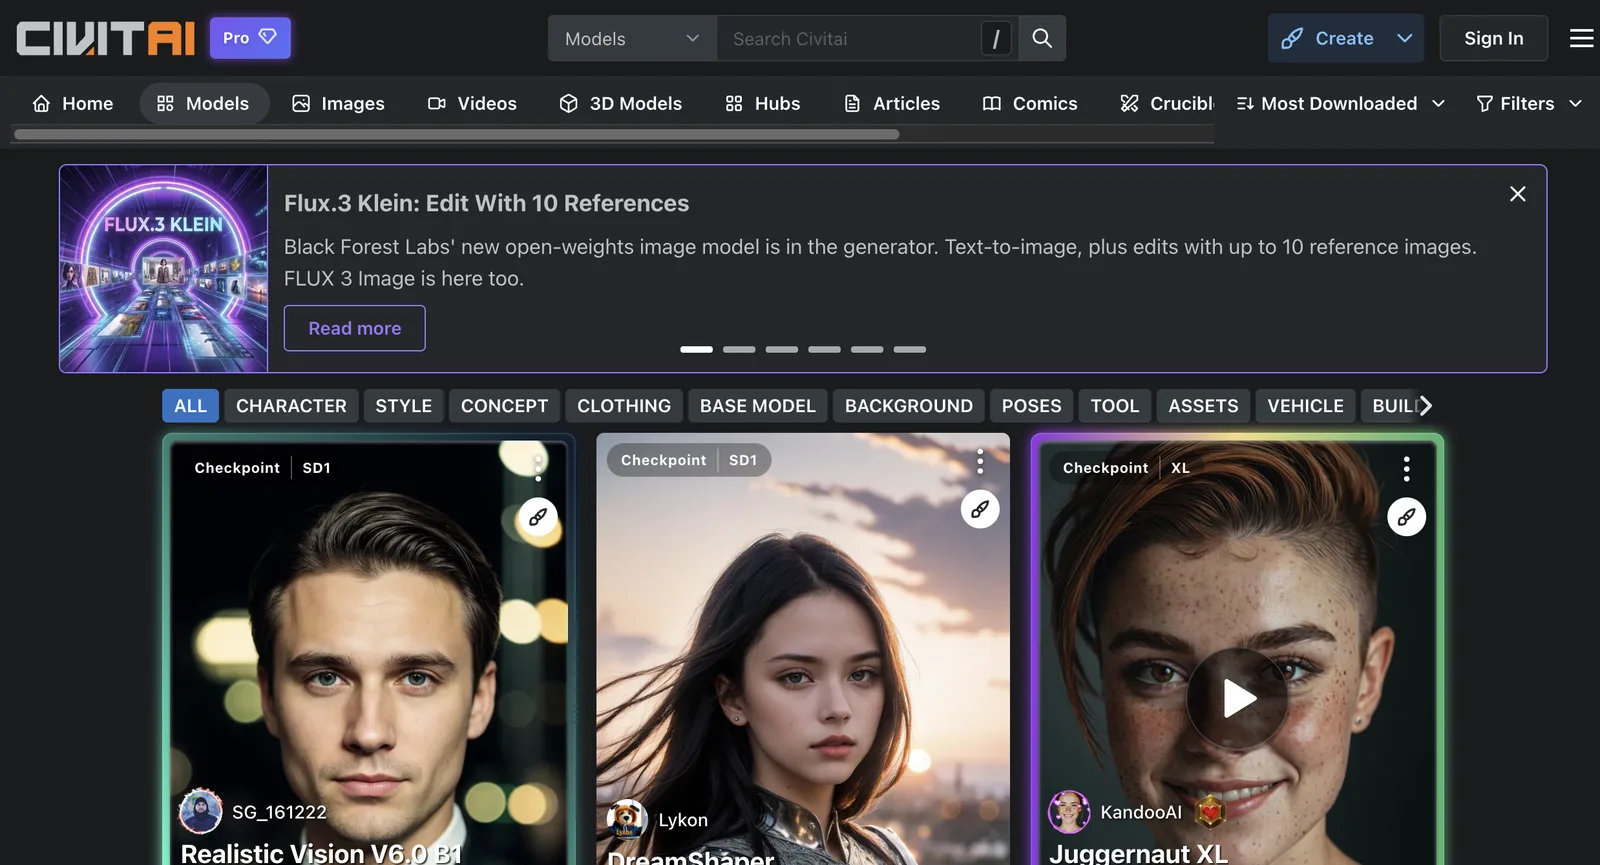Click the Read more button

355,328
